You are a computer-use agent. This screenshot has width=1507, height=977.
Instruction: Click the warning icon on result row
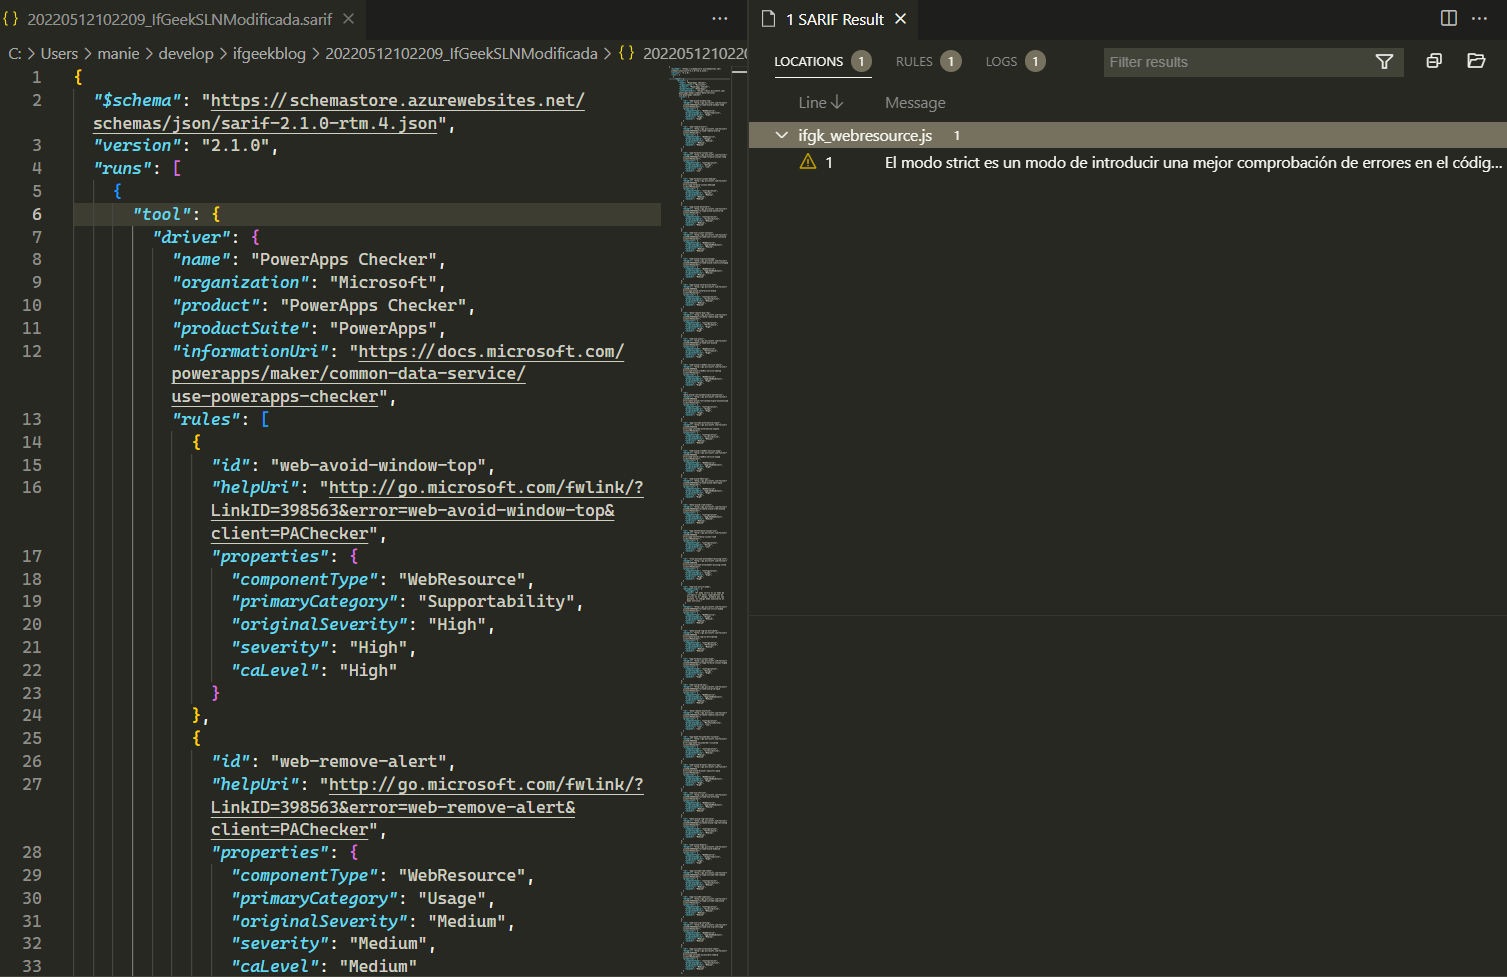tap(808, 162)
